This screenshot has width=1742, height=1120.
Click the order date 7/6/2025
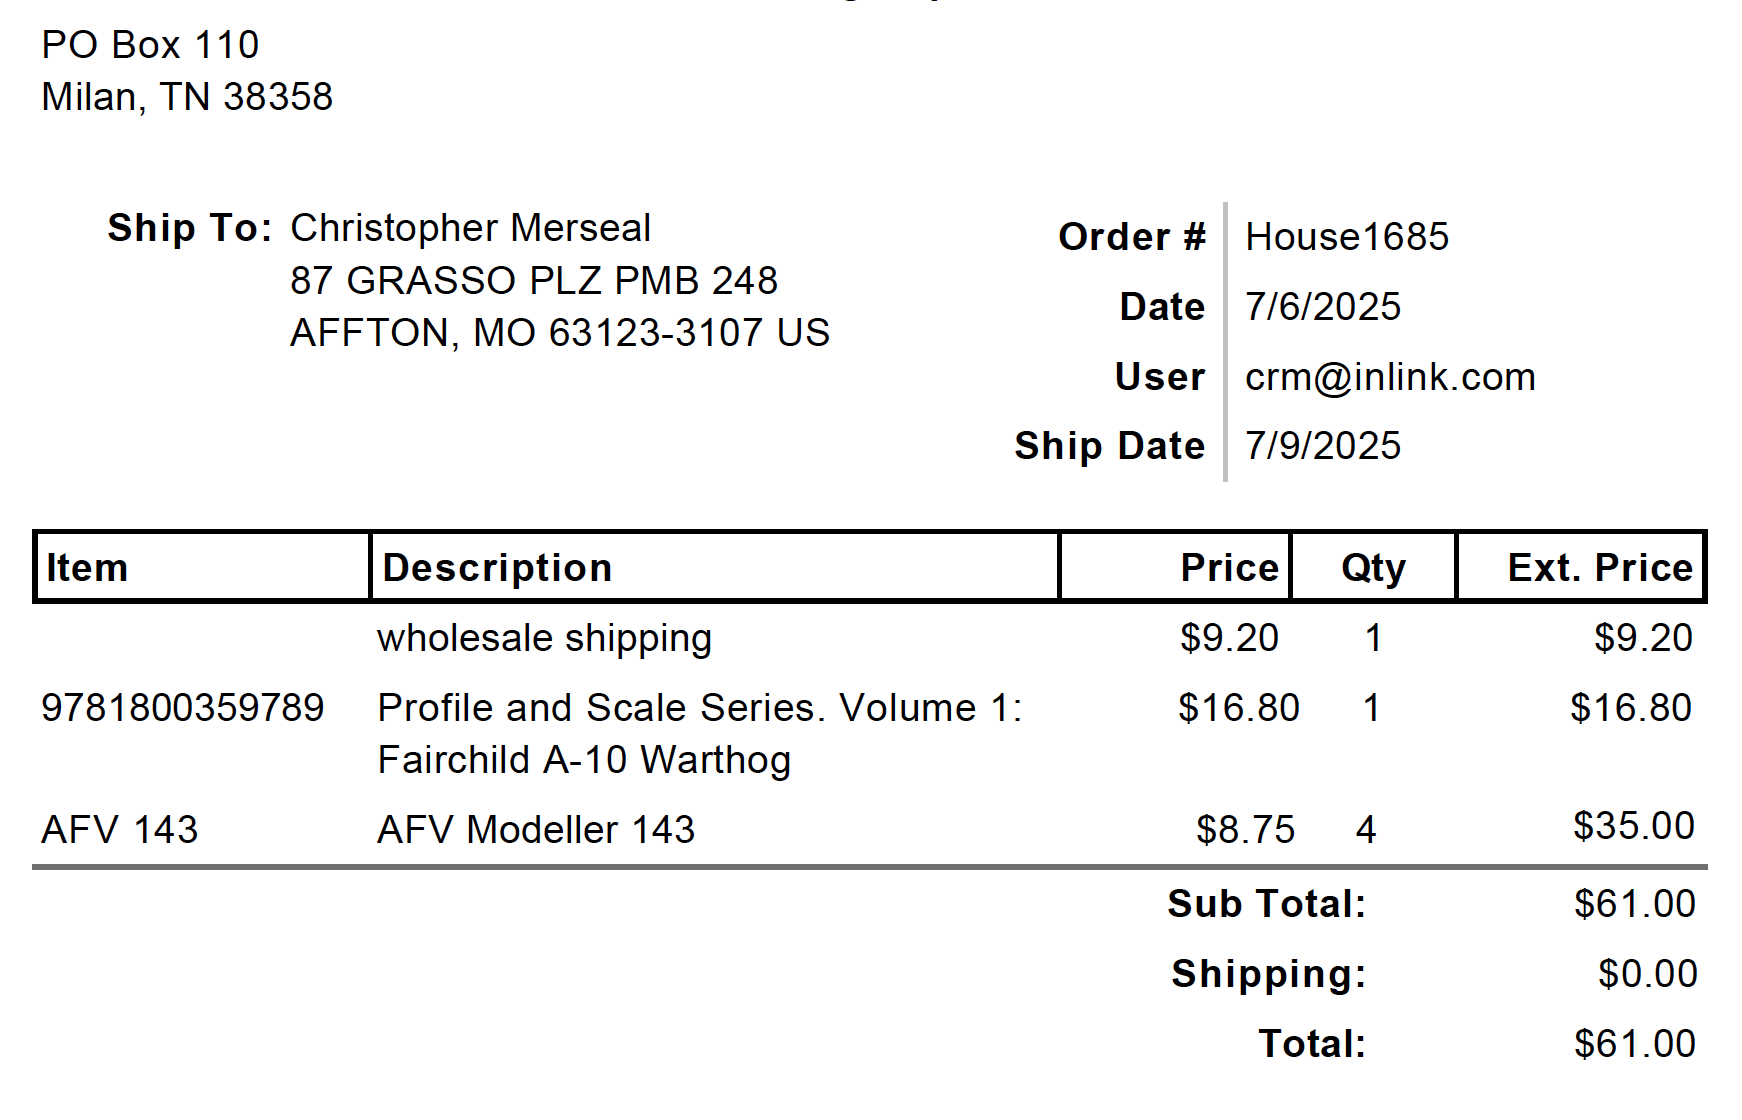click(1323, 307)
